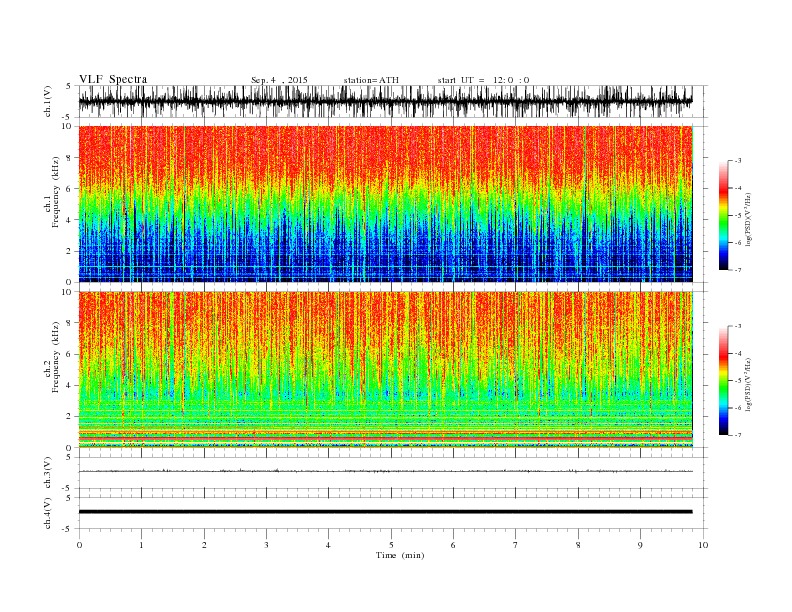Viewport: 792px width, 612px height.
Task: Click the ch.1 voltage waveform trace
Action: tap(385, 101)
